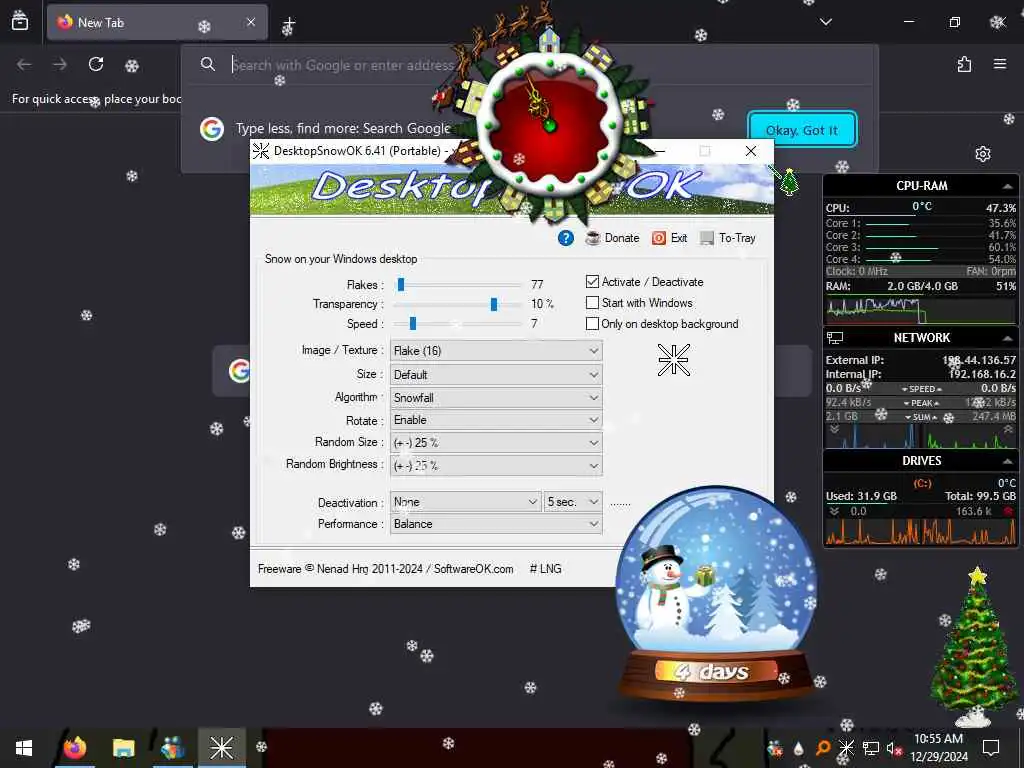
Task: Click the tray network monitor icon
Action: pyautogui.click(x=871, y=748)
